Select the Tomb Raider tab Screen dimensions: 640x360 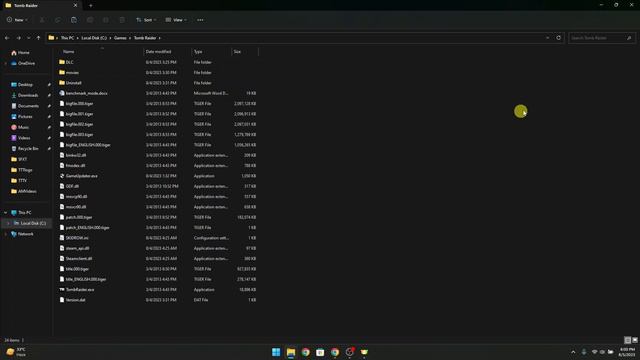41,5
